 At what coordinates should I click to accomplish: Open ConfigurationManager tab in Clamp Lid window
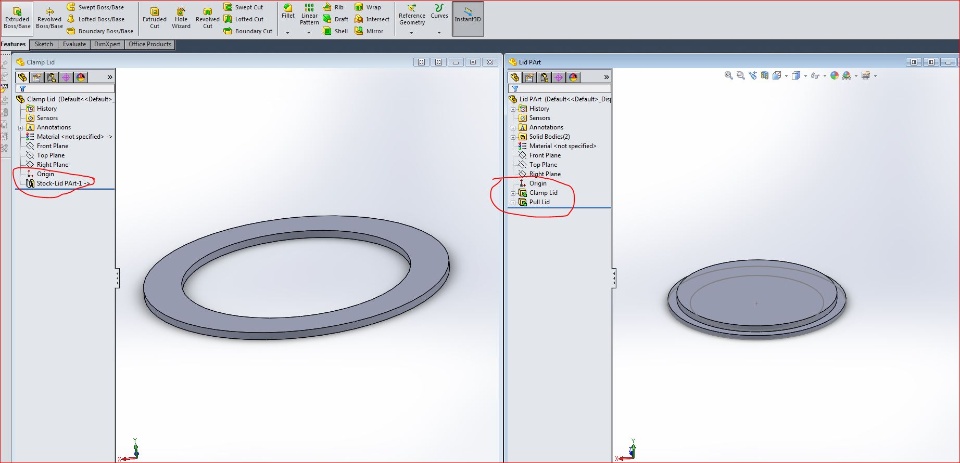(51, 77)
